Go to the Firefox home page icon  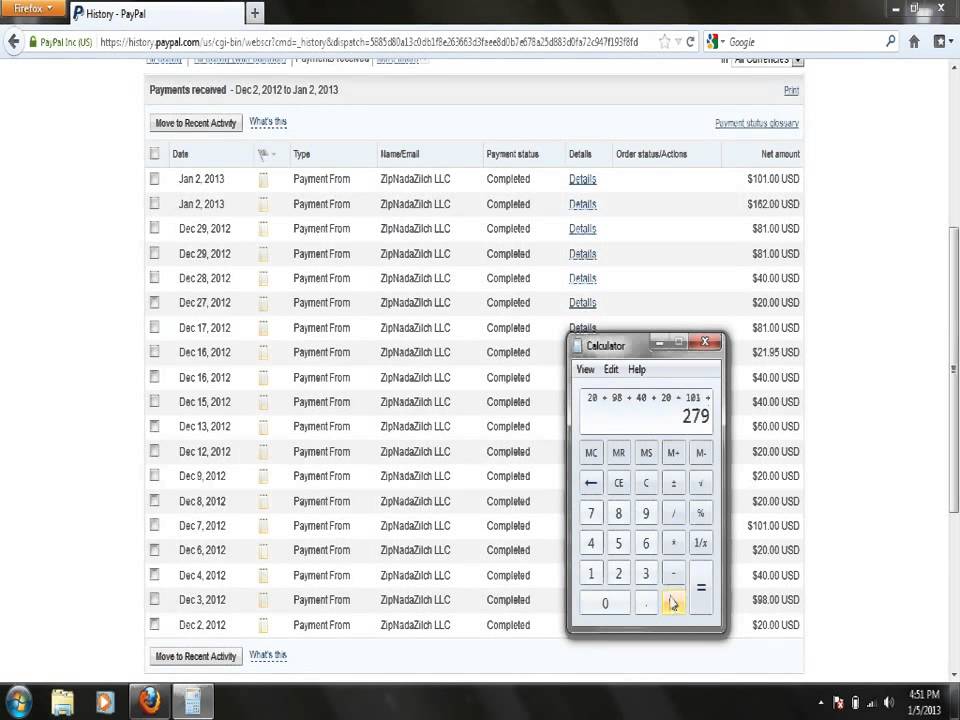click(914, 42)
